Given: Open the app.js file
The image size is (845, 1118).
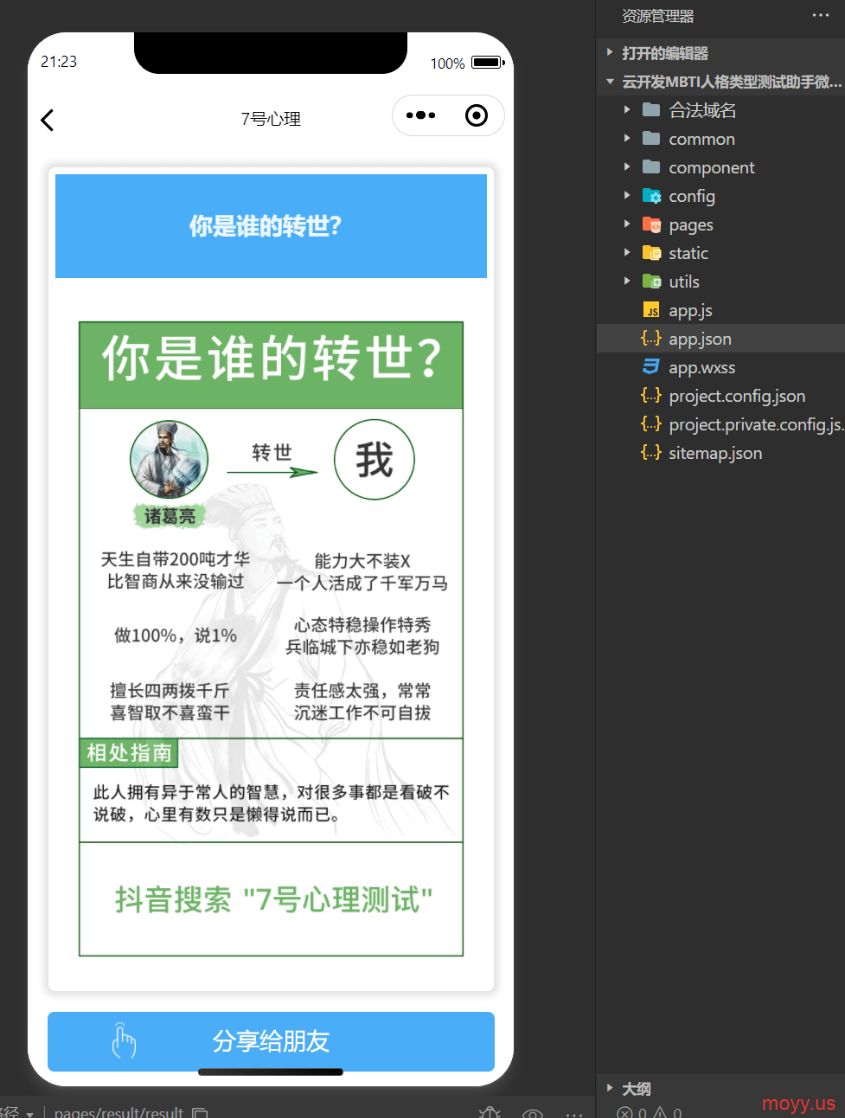Looking at the screenshot, I should click(x=690, y=311).
